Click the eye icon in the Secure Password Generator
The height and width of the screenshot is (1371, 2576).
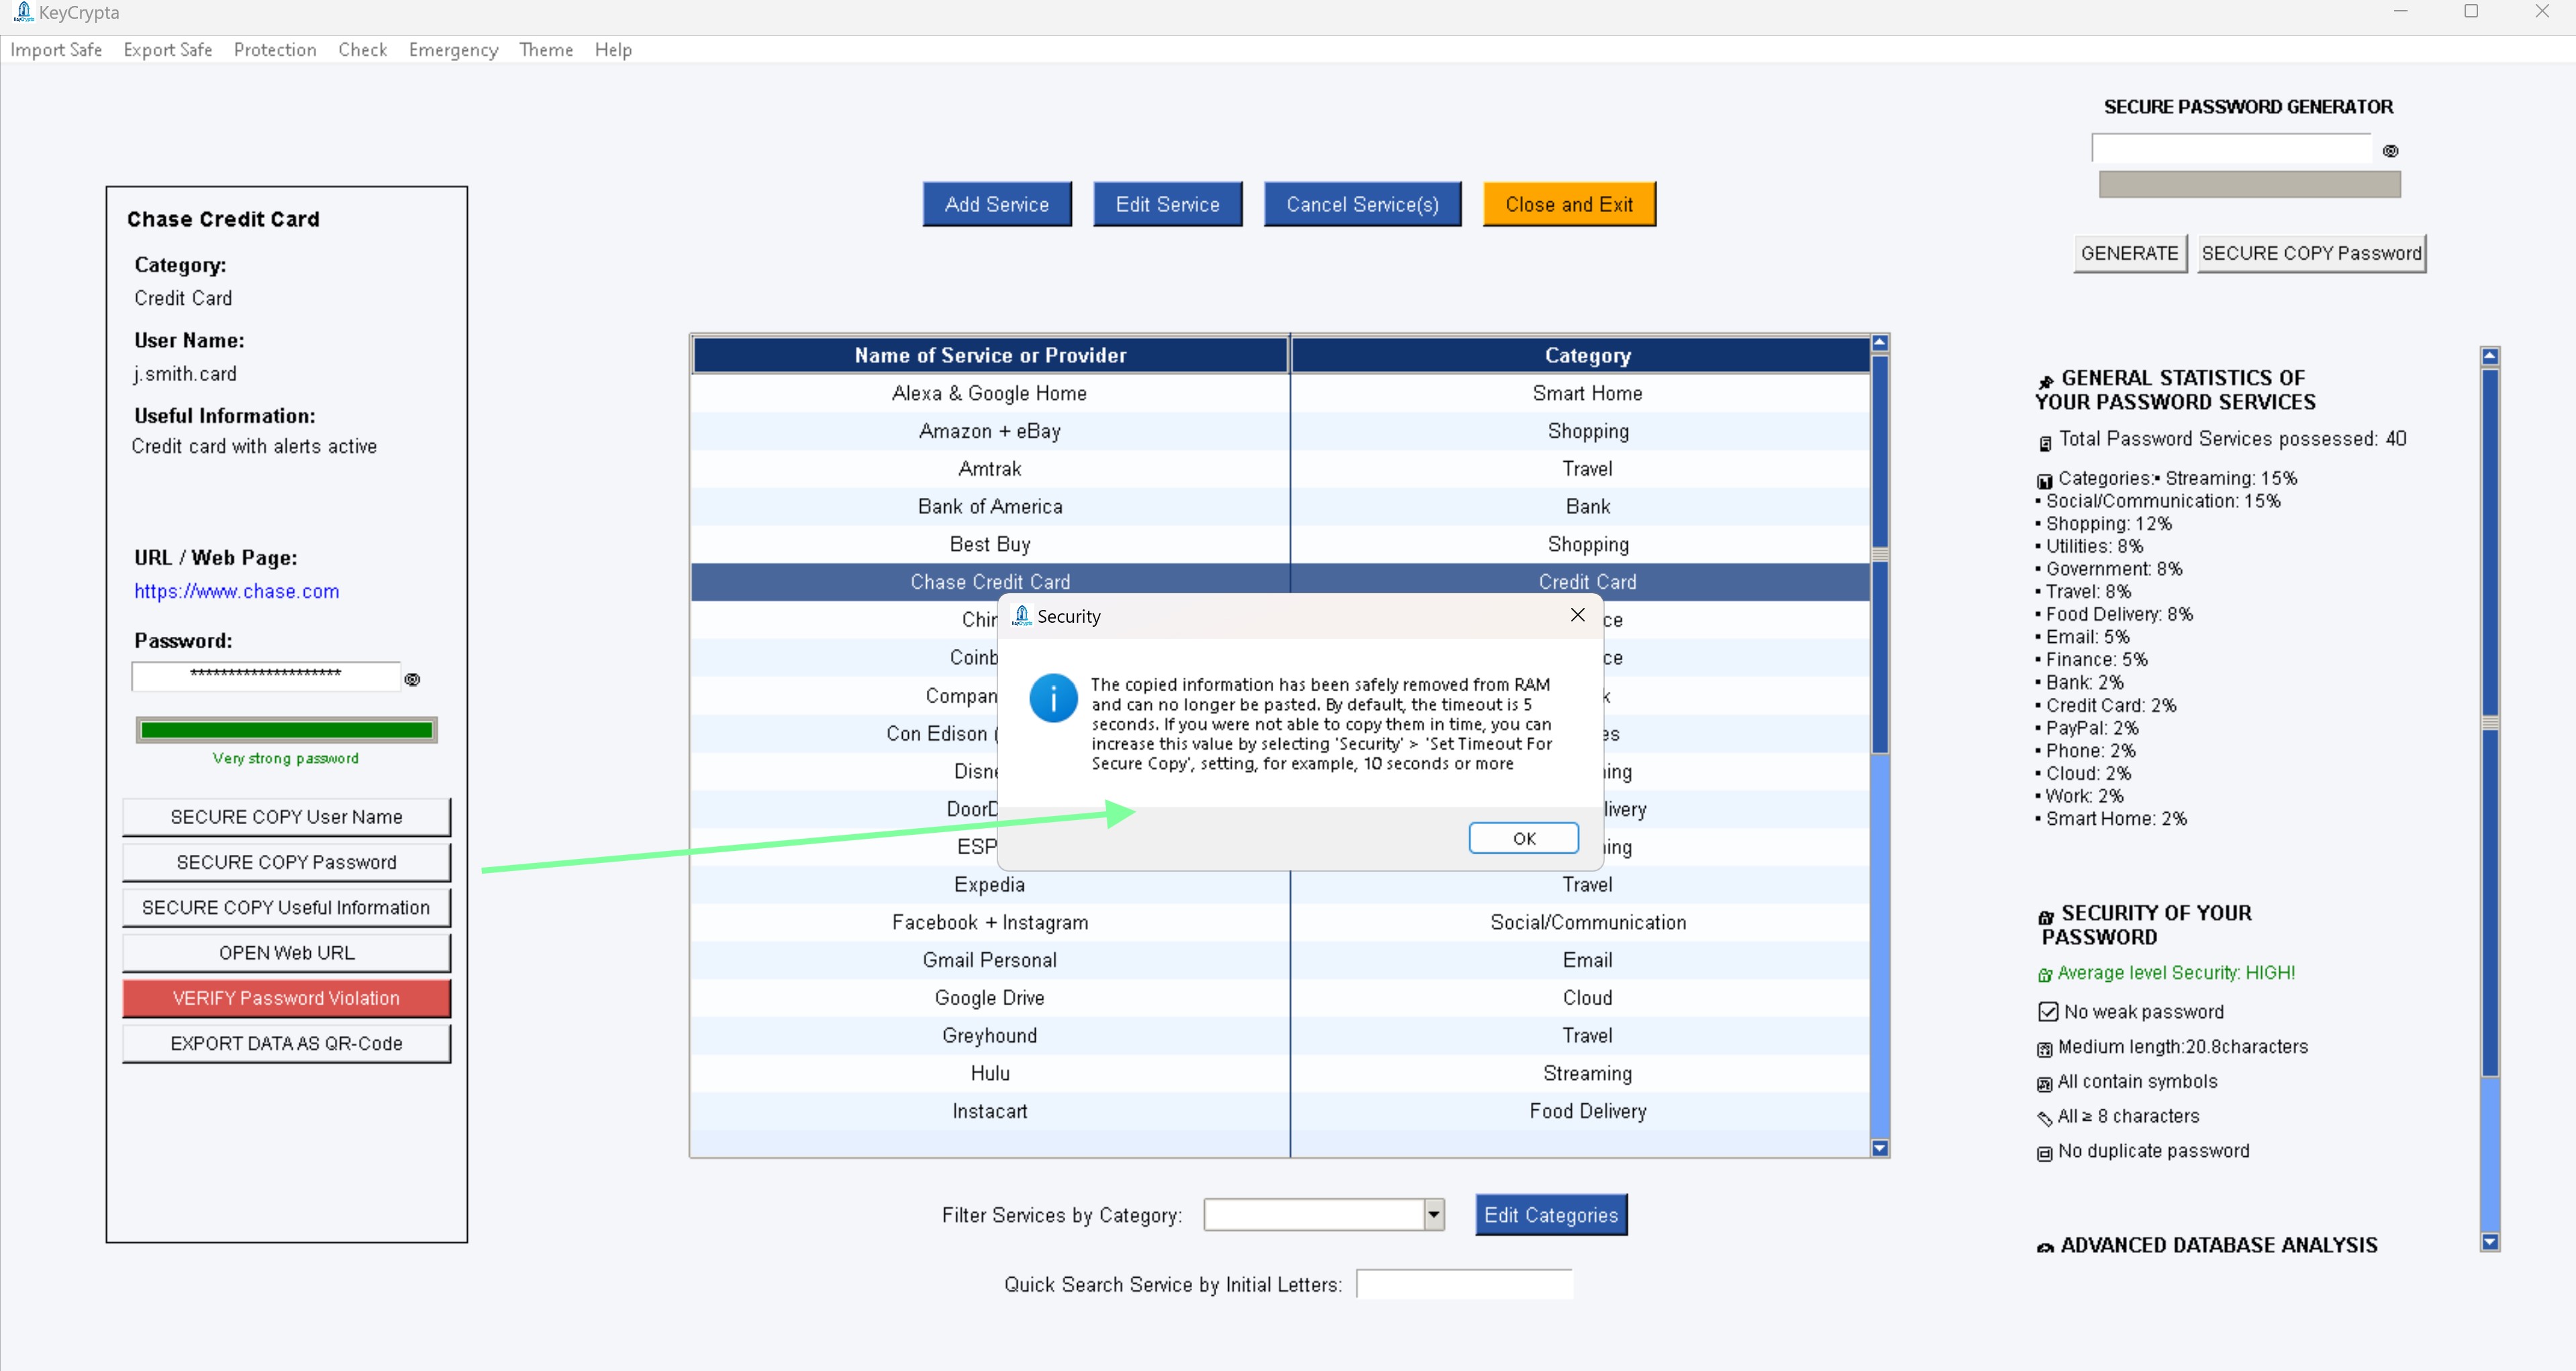coord(2391,150)
